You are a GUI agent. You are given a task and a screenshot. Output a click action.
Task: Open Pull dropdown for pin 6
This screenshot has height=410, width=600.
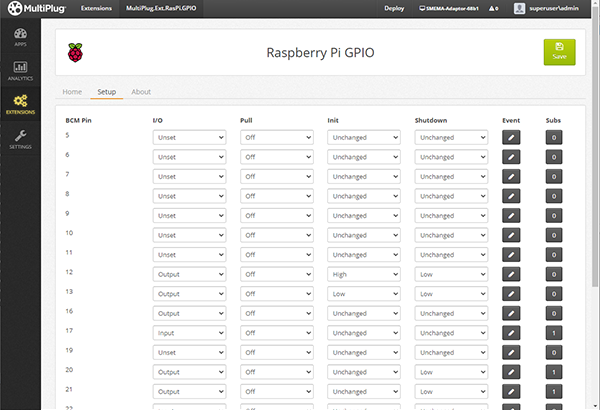click(x=277, y=157)
